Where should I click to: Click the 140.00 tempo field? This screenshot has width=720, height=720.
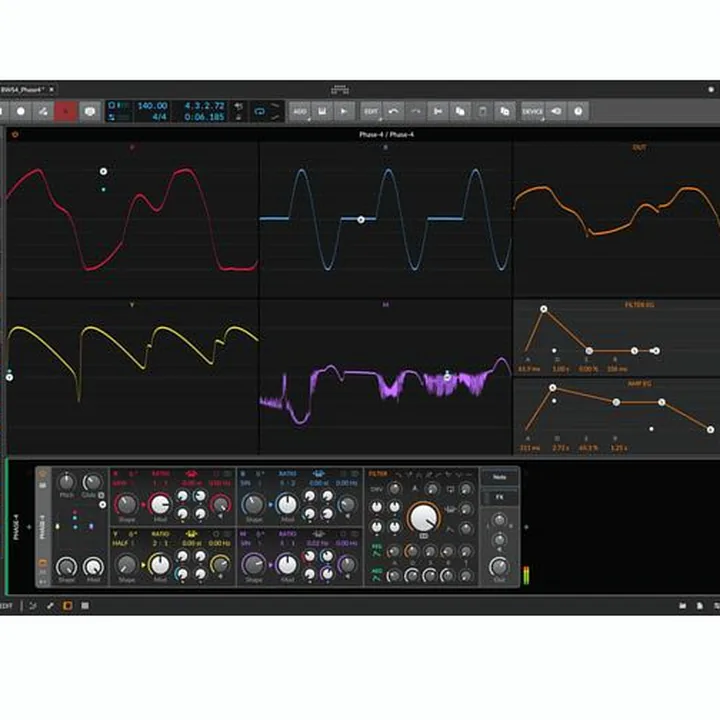[x=152, y=106]
